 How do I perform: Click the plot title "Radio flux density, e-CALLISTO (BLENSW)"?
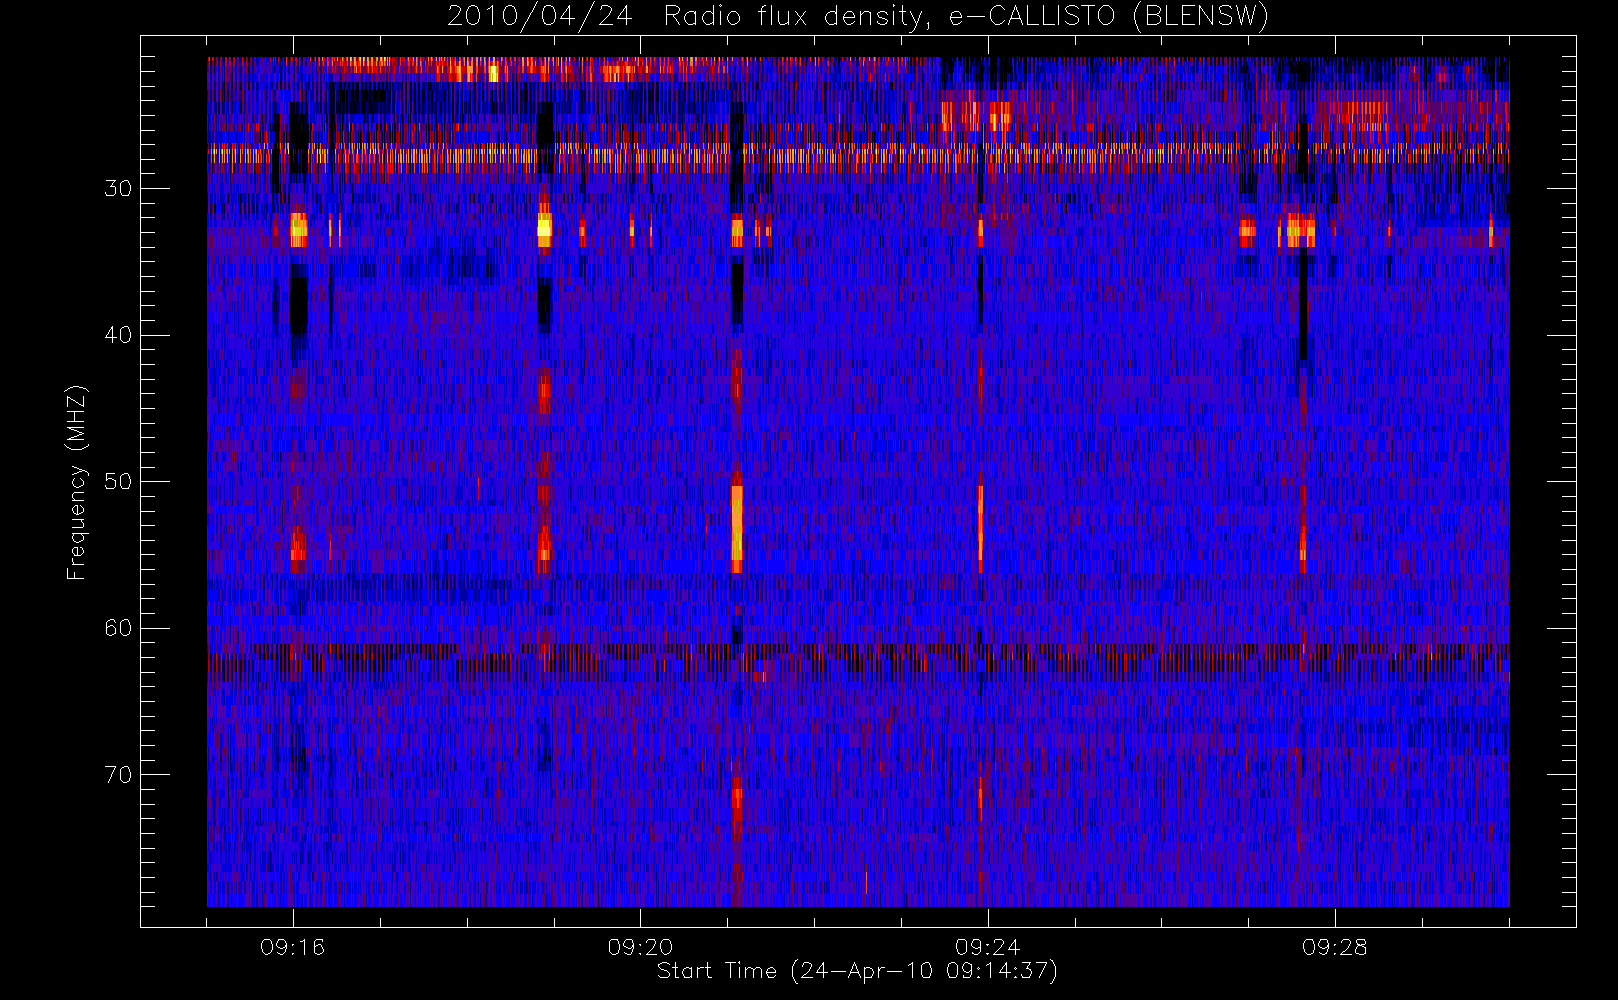(966, 17)
